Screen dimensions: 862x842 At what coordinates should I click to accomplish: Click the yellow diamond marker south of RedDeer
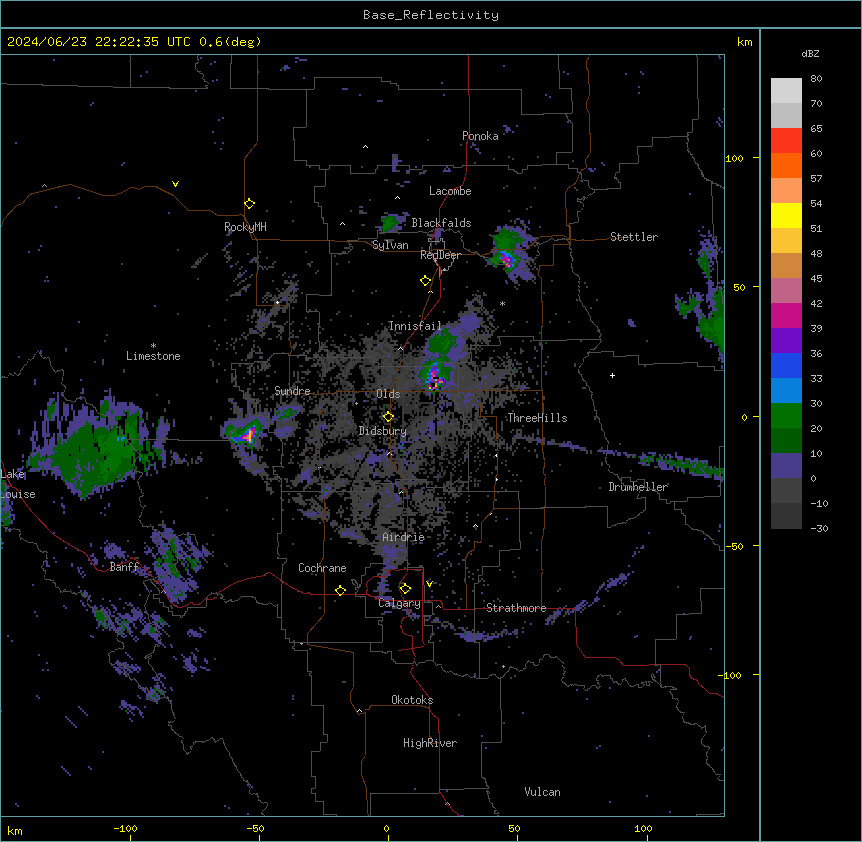point(426,281)
